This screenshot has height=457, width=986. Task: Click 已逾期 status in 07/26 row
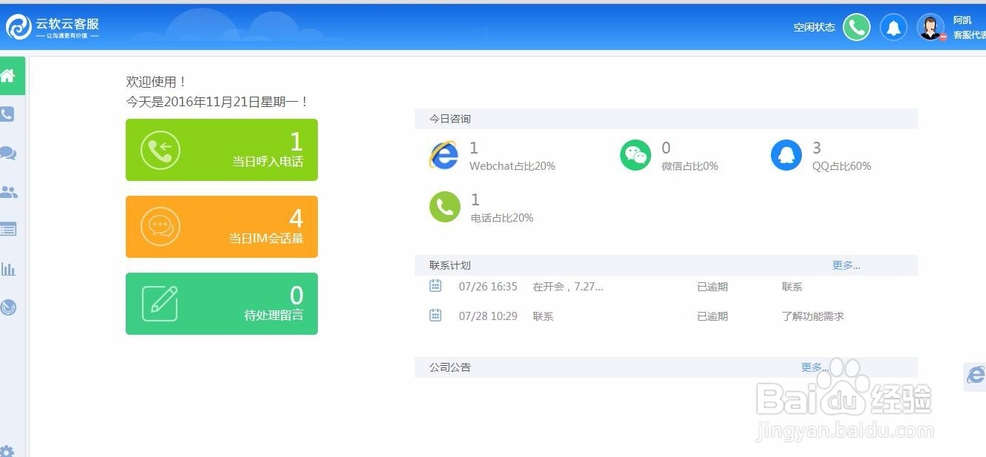(x=712, y=287)
